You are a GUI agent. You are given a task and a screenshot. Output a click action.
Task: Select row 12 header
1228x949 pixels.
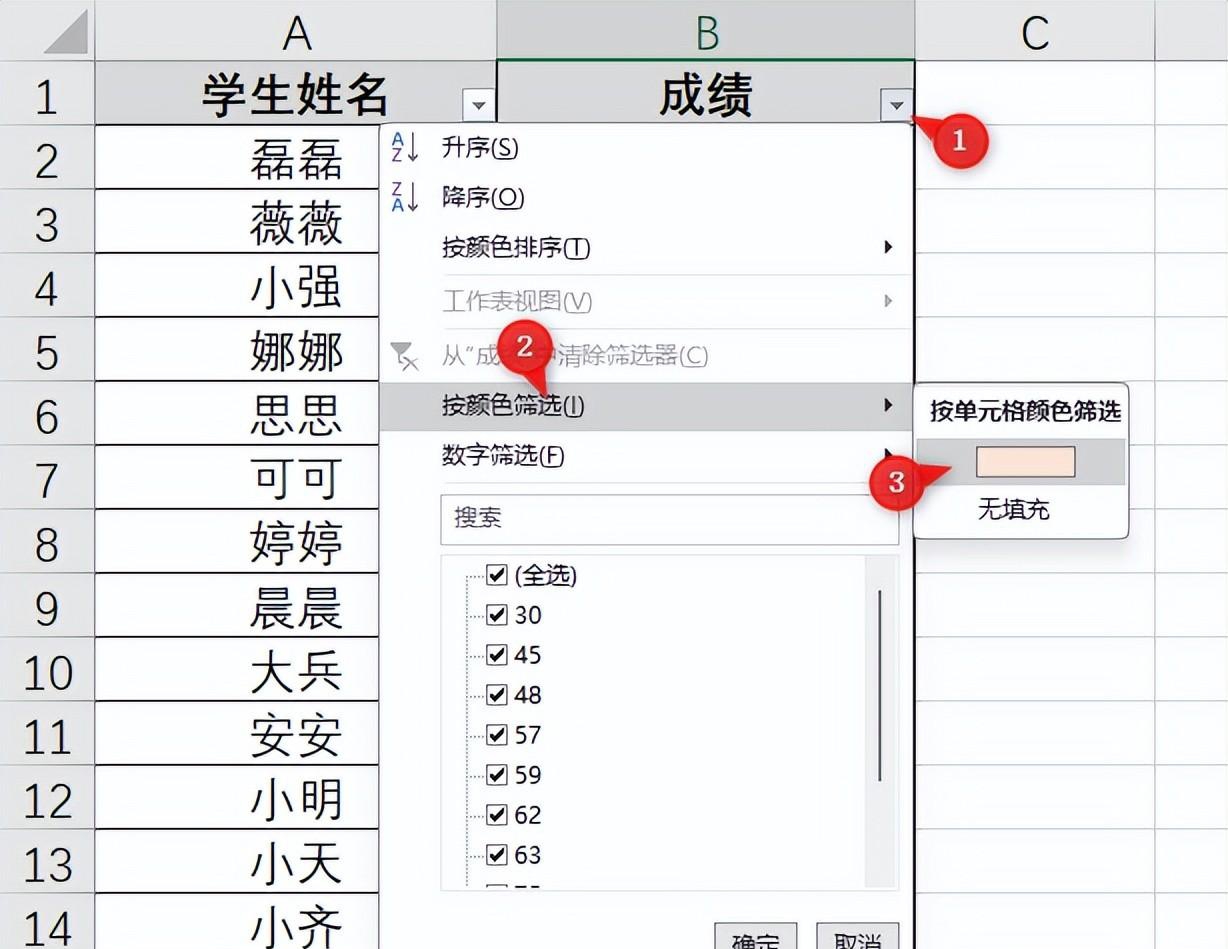click(x=47, y=798)
